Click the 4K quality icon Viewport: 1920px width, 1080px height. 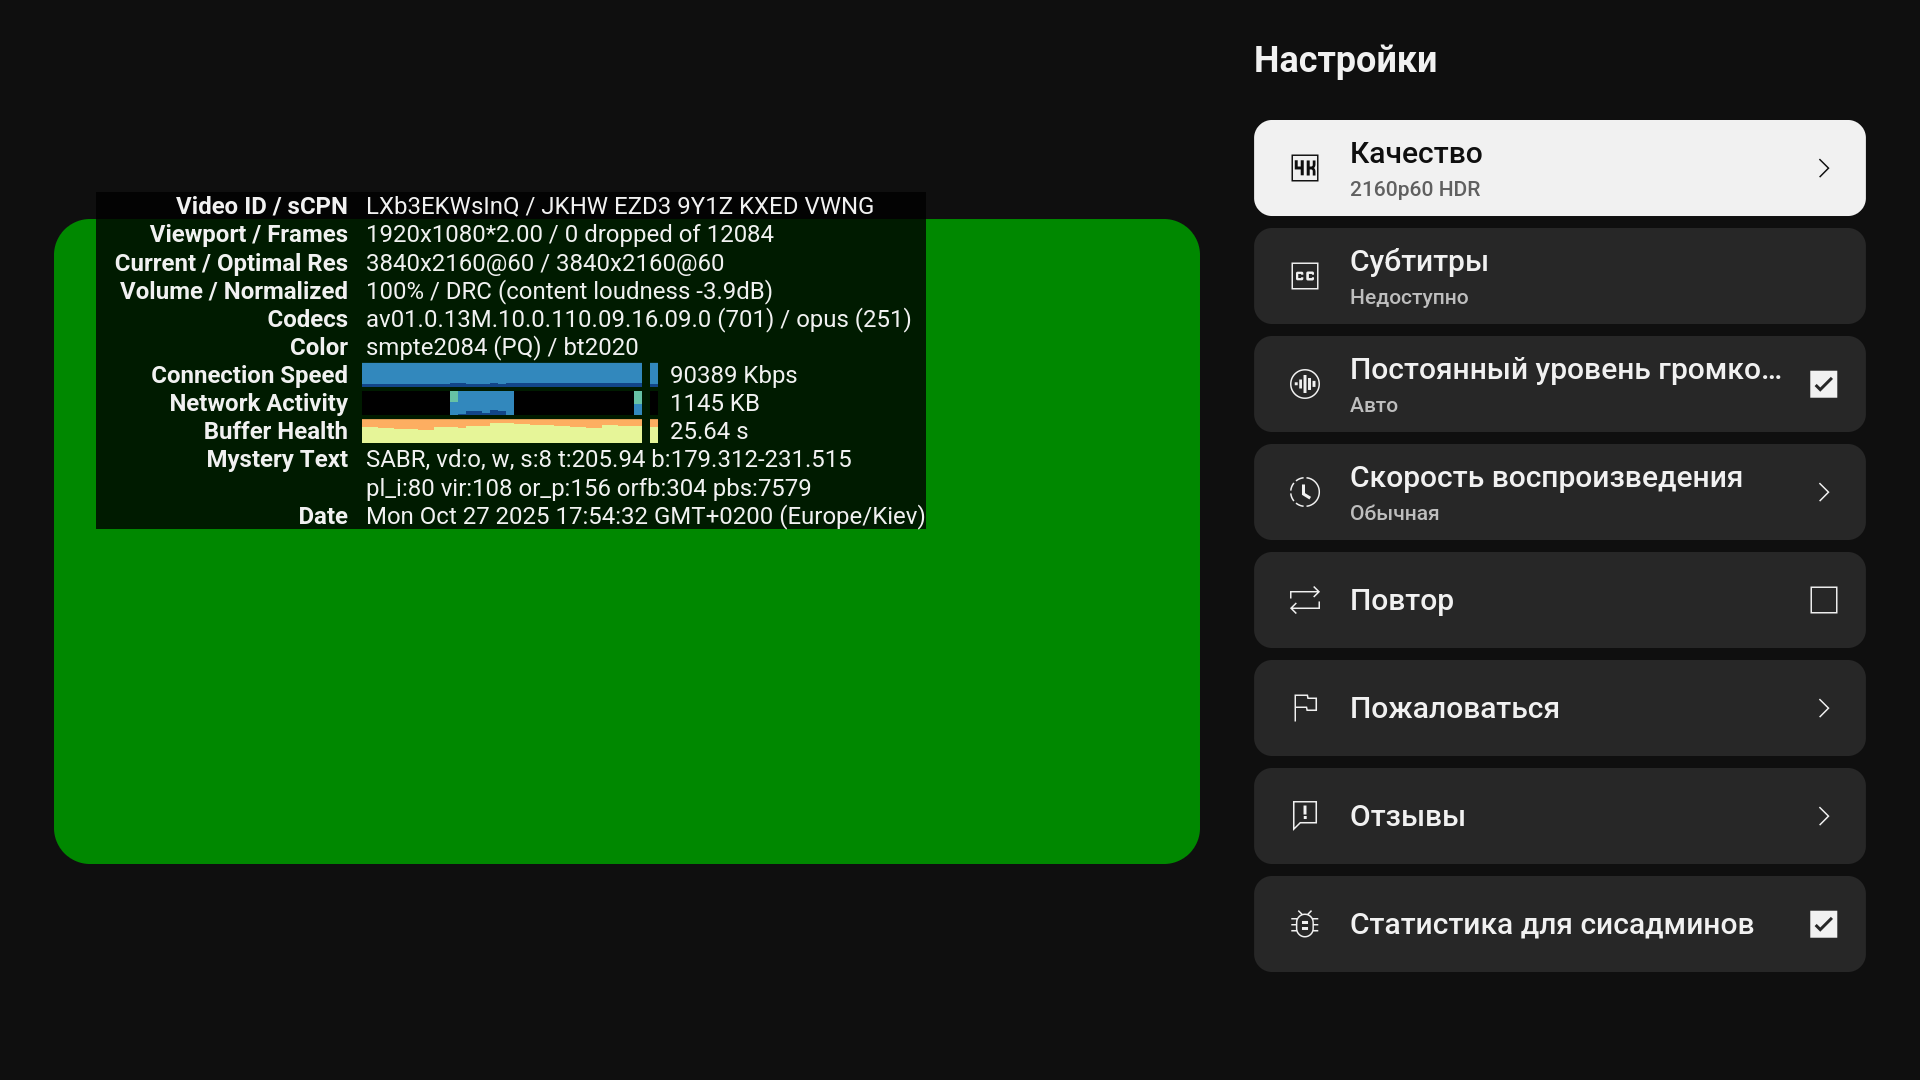click(1305, 168)
